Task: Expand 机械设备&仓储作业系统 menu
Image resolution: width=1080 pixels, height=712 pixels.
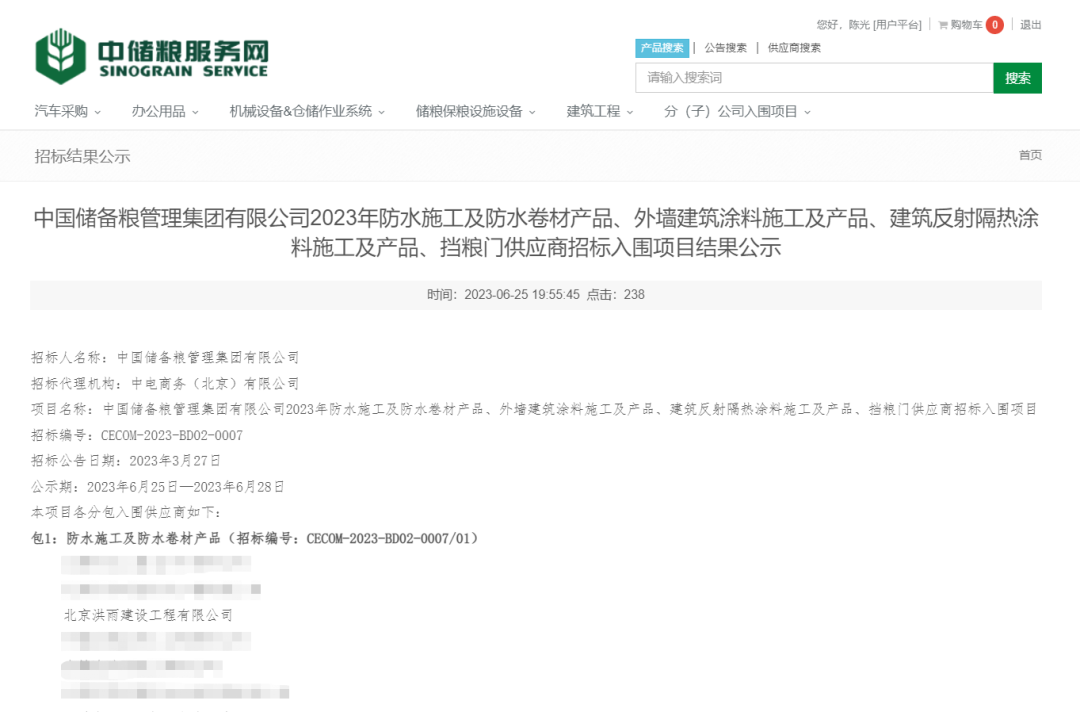Action: pyautogui.click(x=307, y=112)
